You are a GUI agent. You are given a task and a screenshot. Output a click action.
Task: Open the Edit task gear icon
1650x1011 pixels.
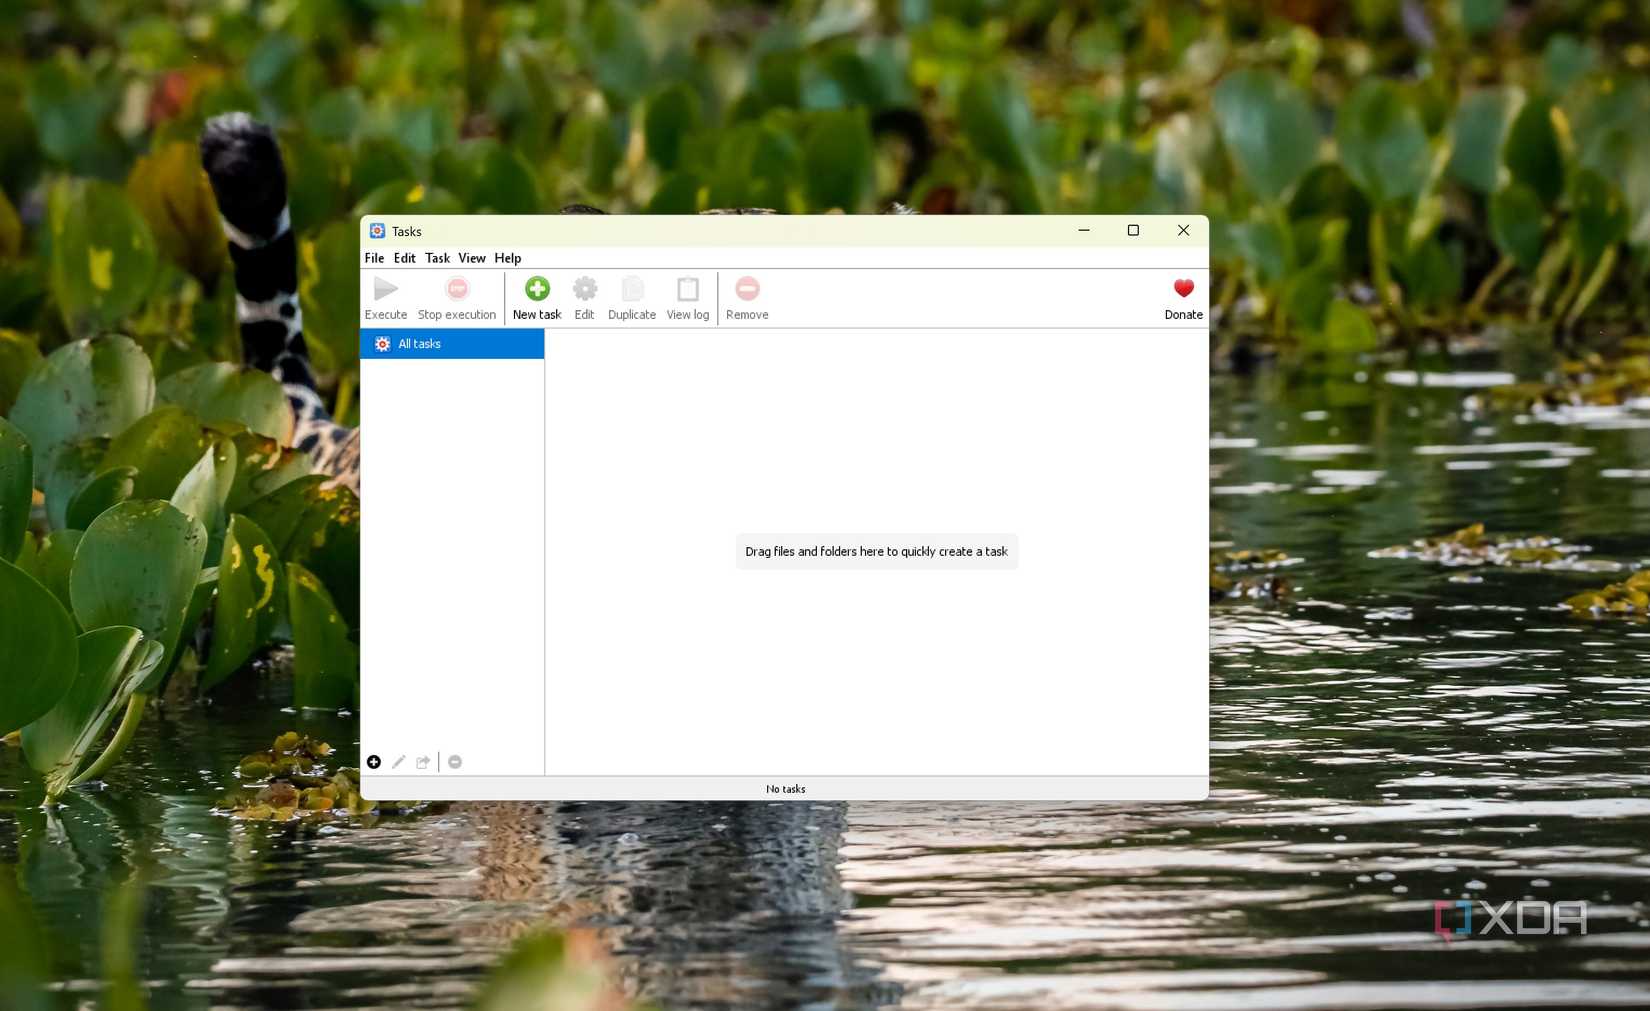pyautogui.click(x=584, y=288)
